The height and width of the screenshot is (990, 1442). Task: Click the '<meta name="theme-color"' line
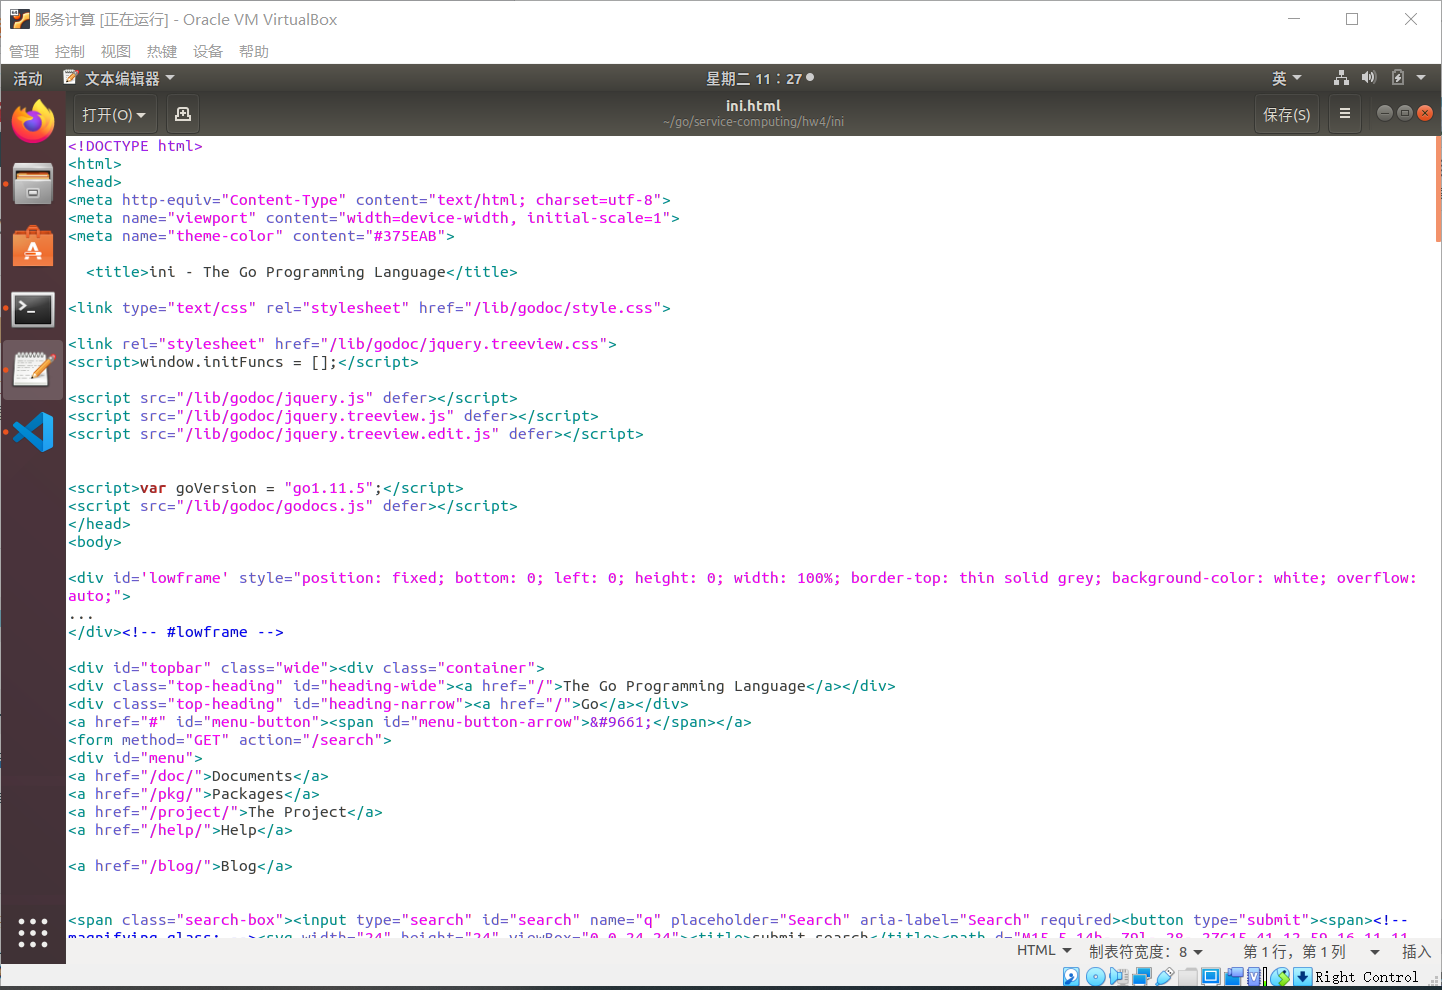(261, 236)
